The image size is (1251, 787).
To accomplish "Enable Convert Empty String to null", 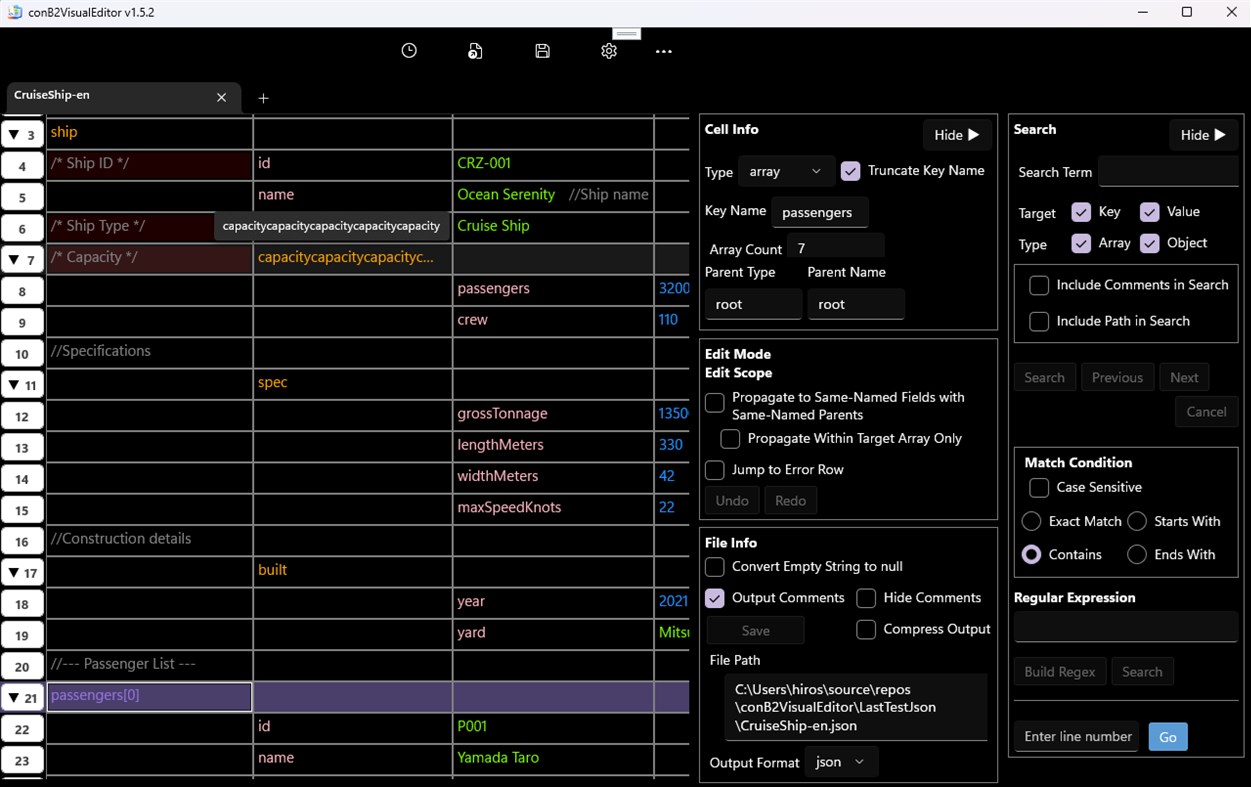I will click(715, 567).
